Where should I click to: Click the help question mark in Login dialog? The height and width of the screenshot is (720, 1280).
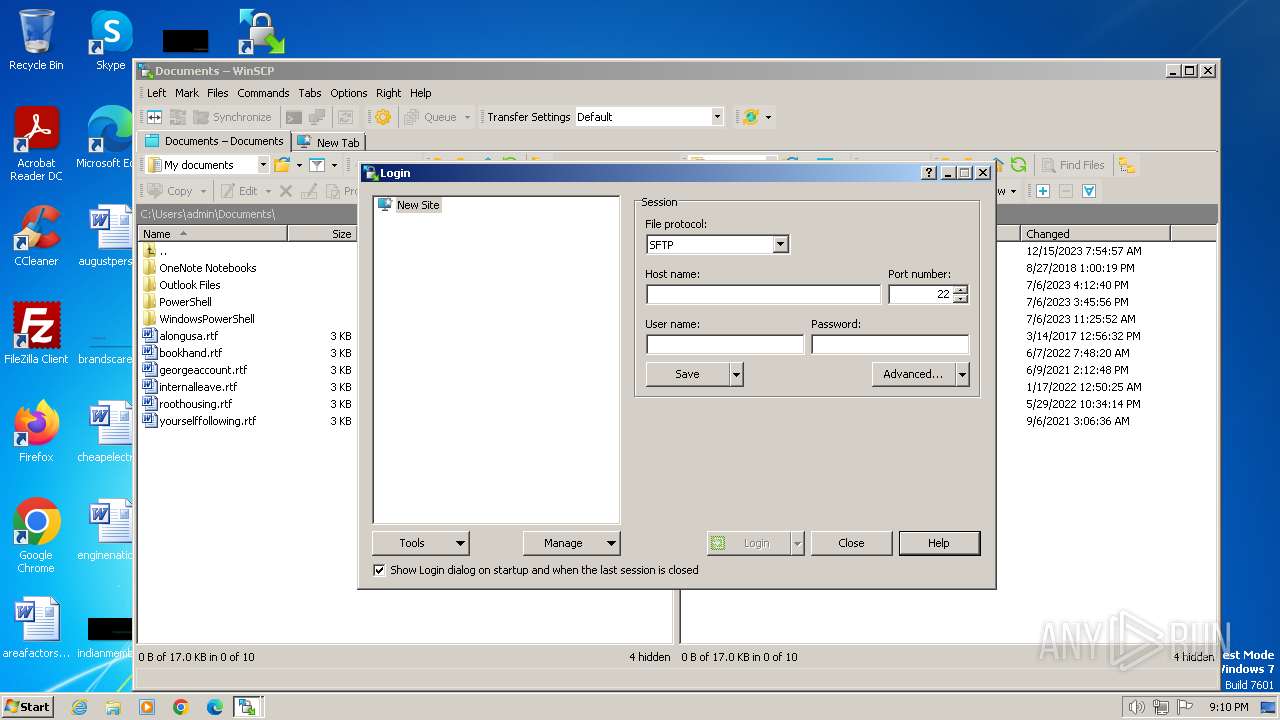(929, 173)
